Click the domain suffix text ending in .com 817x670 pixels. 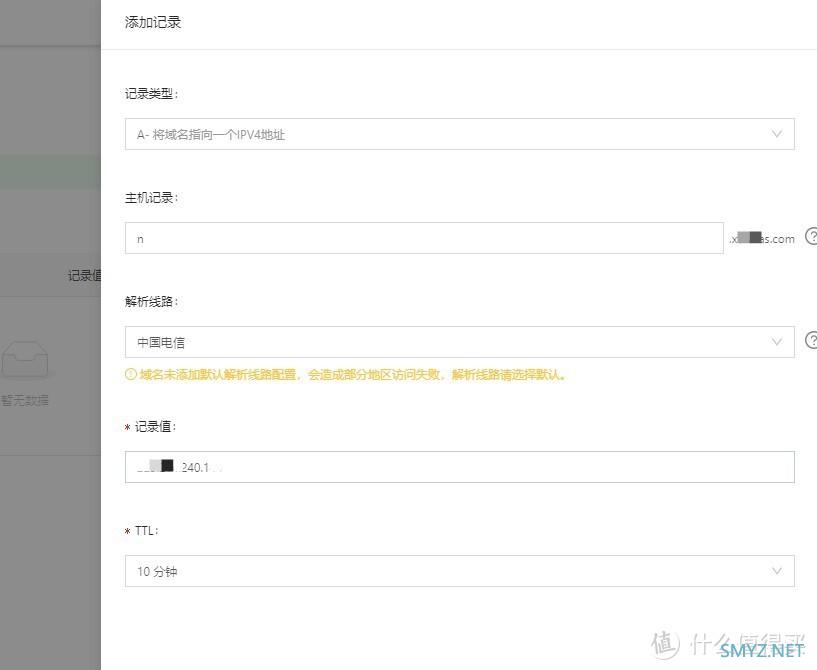(762, 239)
